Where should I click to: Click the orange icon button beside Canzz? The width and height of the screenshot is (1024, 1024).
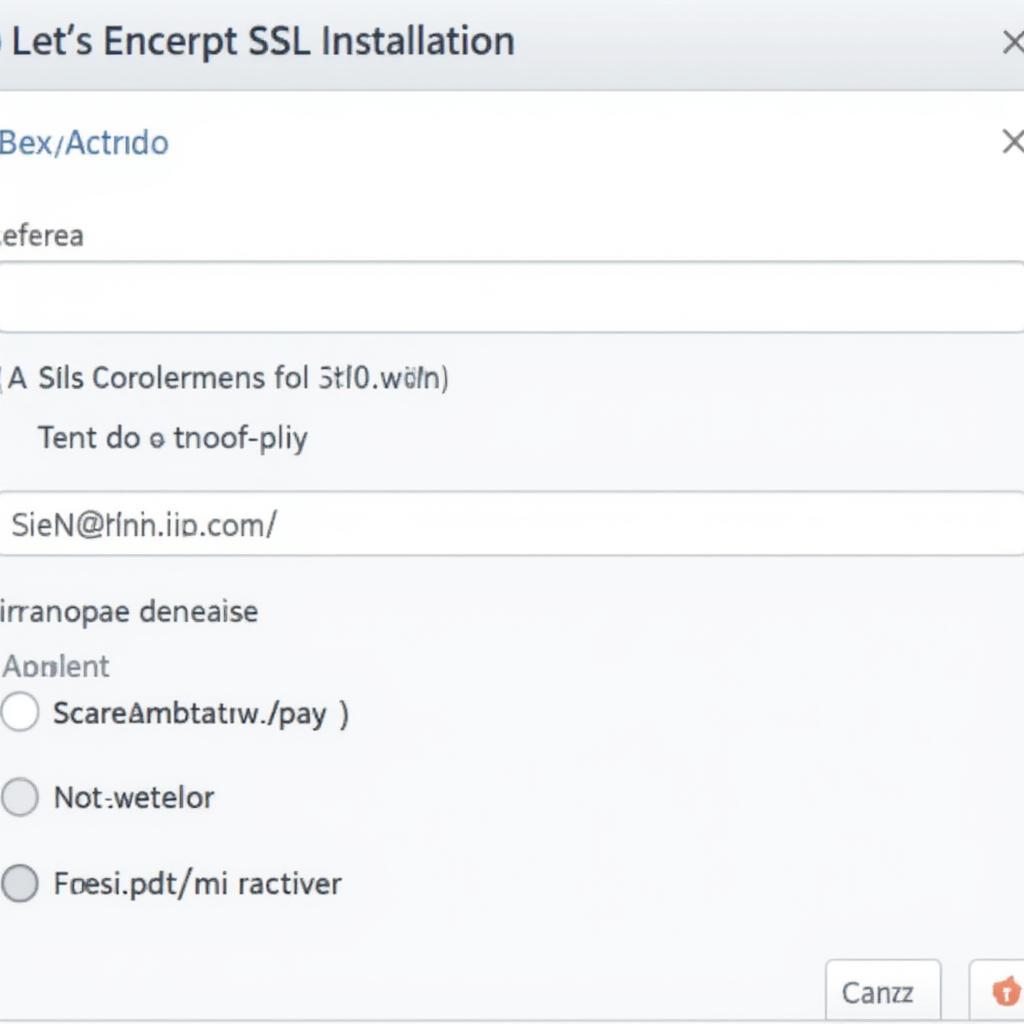click(x=999, y=991)
